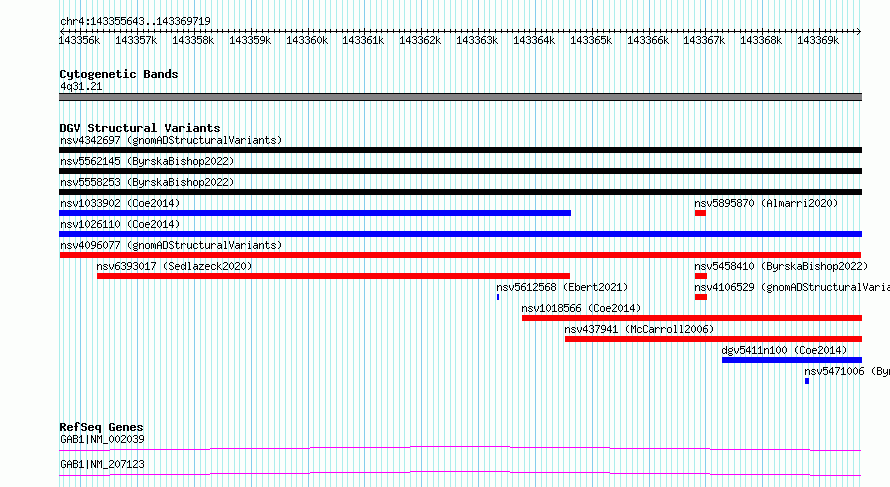Click the nsv6393017 Sedlazeck2020 label
Screen dimensions: 890x487
click(174, 266)
